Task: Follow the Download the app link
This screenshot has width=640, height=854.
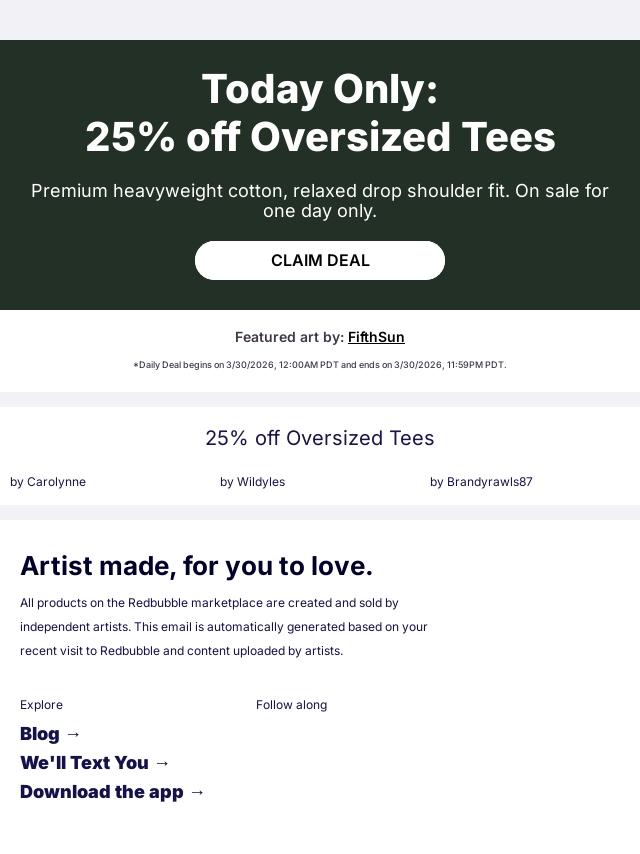Action: (x=102, y=792)
